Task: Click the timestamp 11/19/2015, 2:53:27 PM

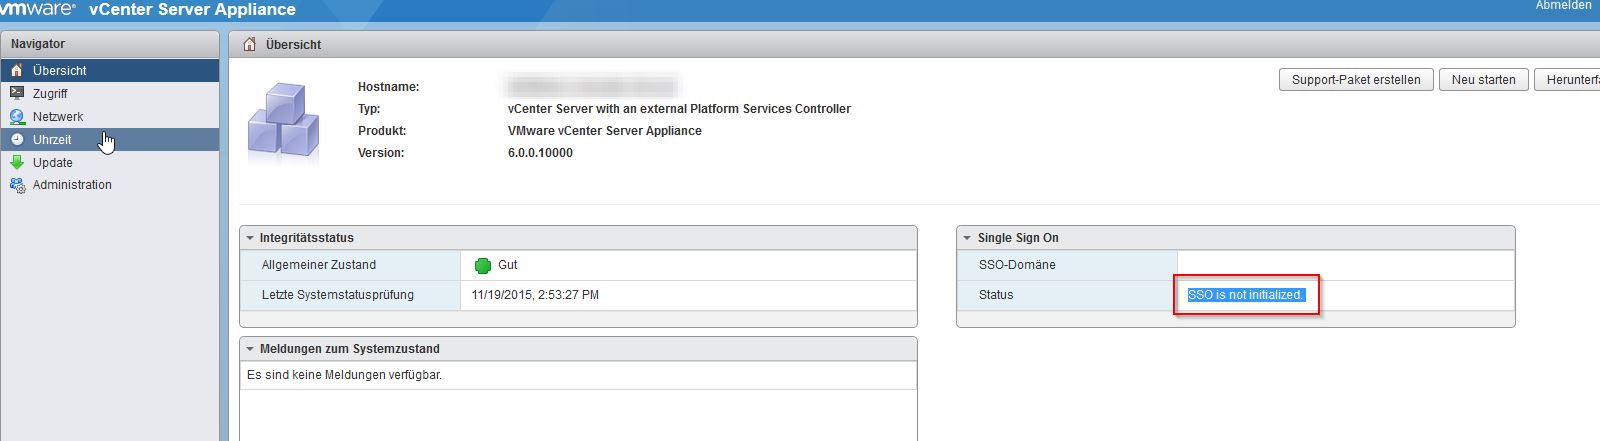Action: click(x=535, y=295)
